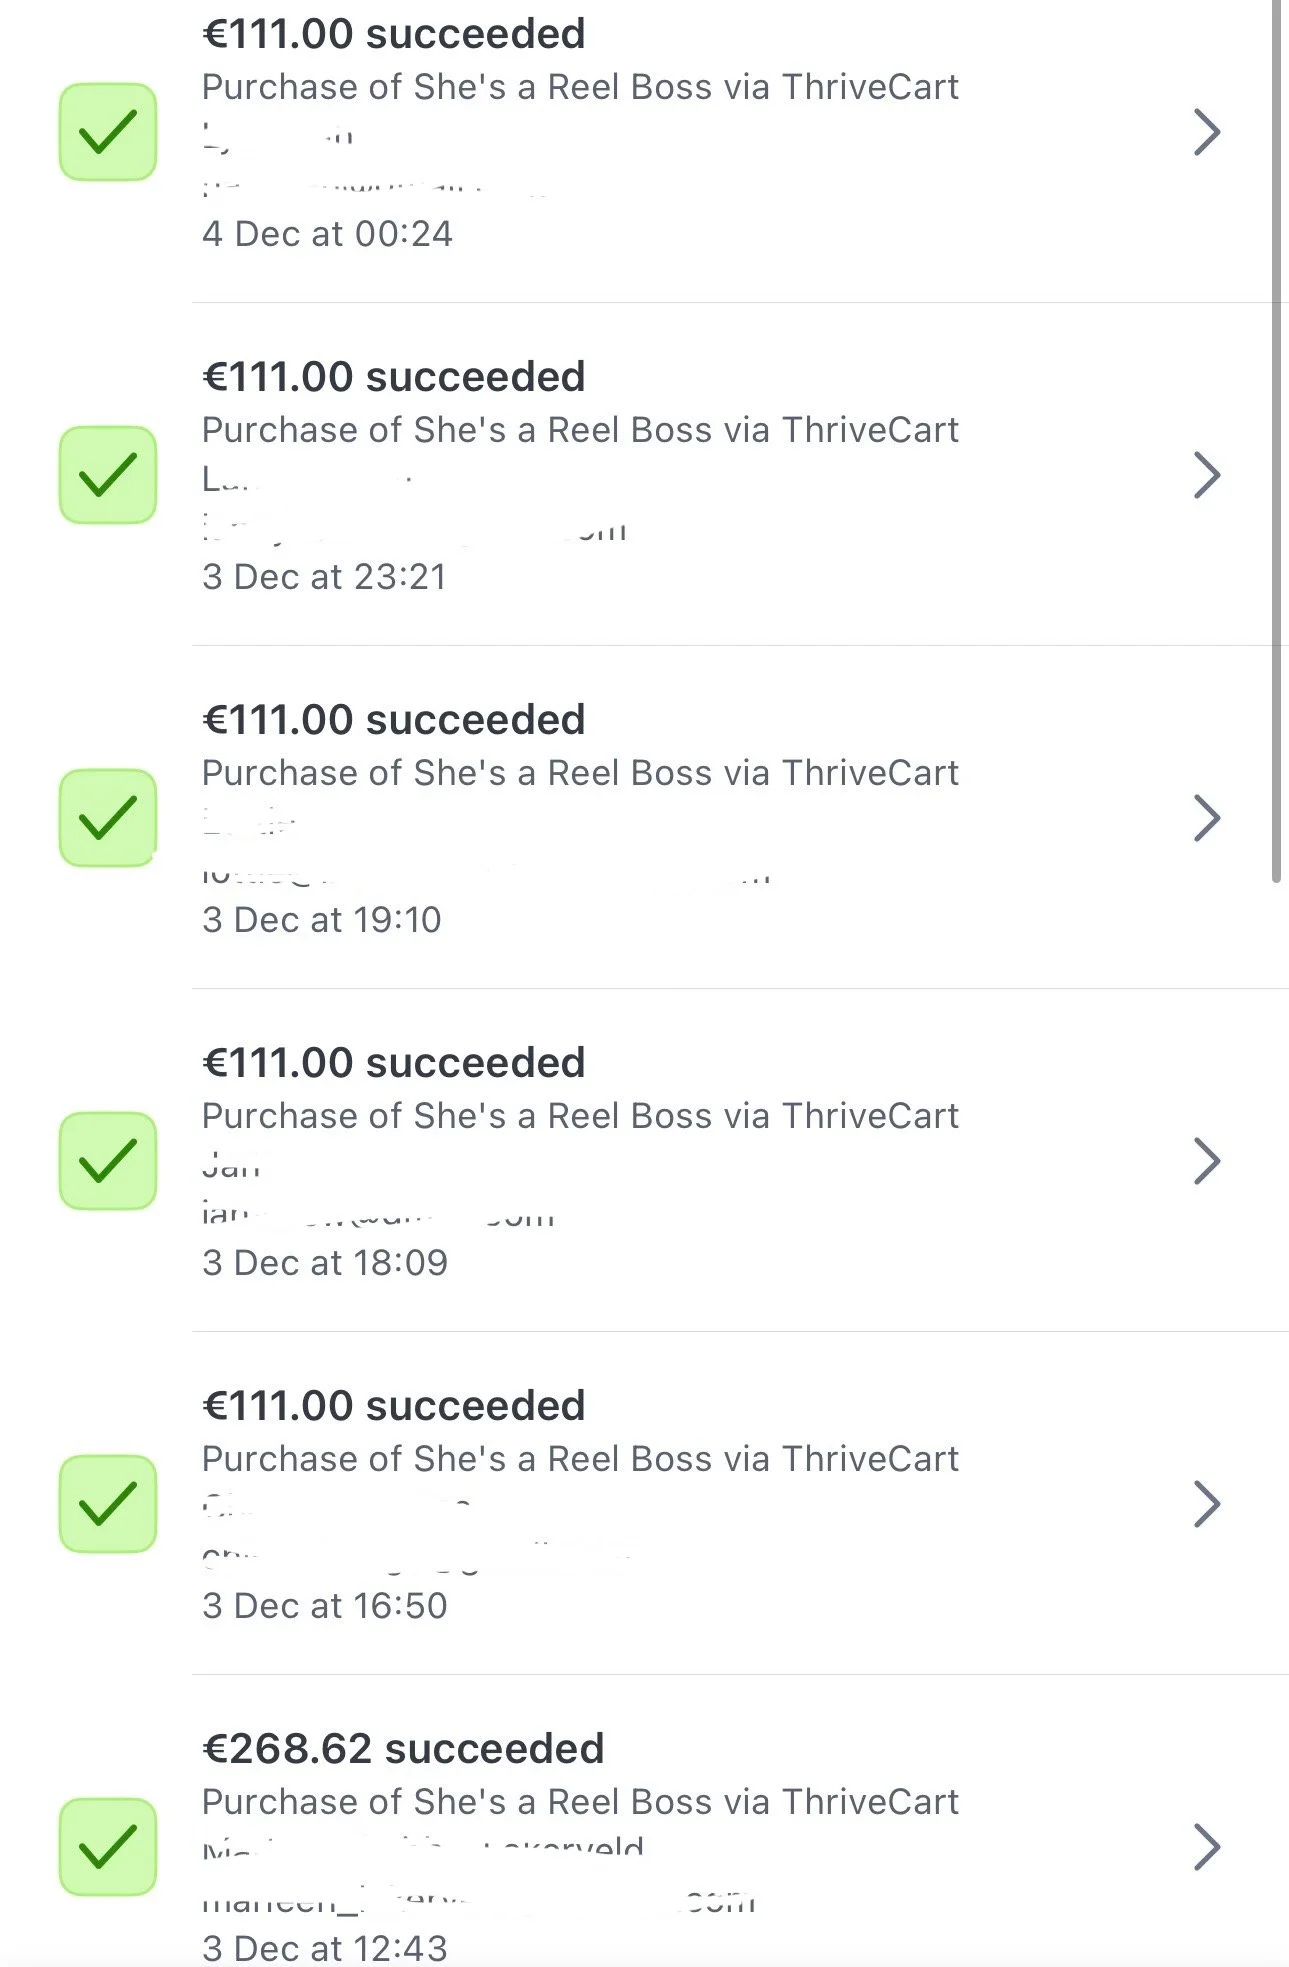Open chevron arrow for the €268.62 payment

1207,1847
